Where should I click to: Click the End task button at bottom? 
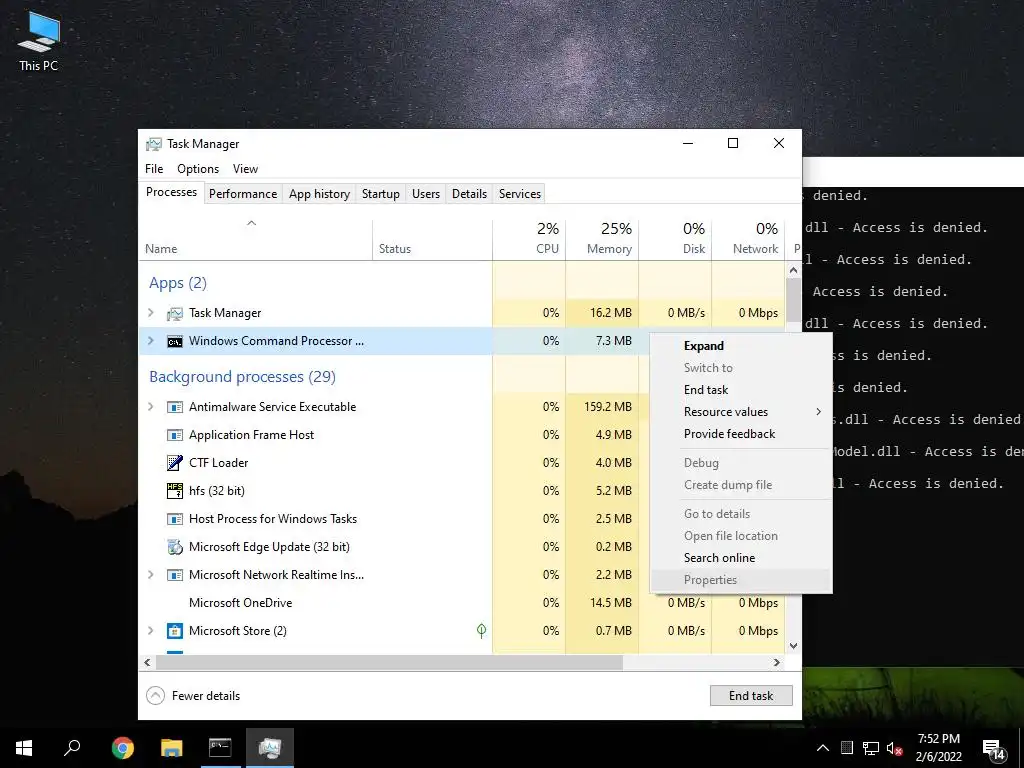[751, 696]
